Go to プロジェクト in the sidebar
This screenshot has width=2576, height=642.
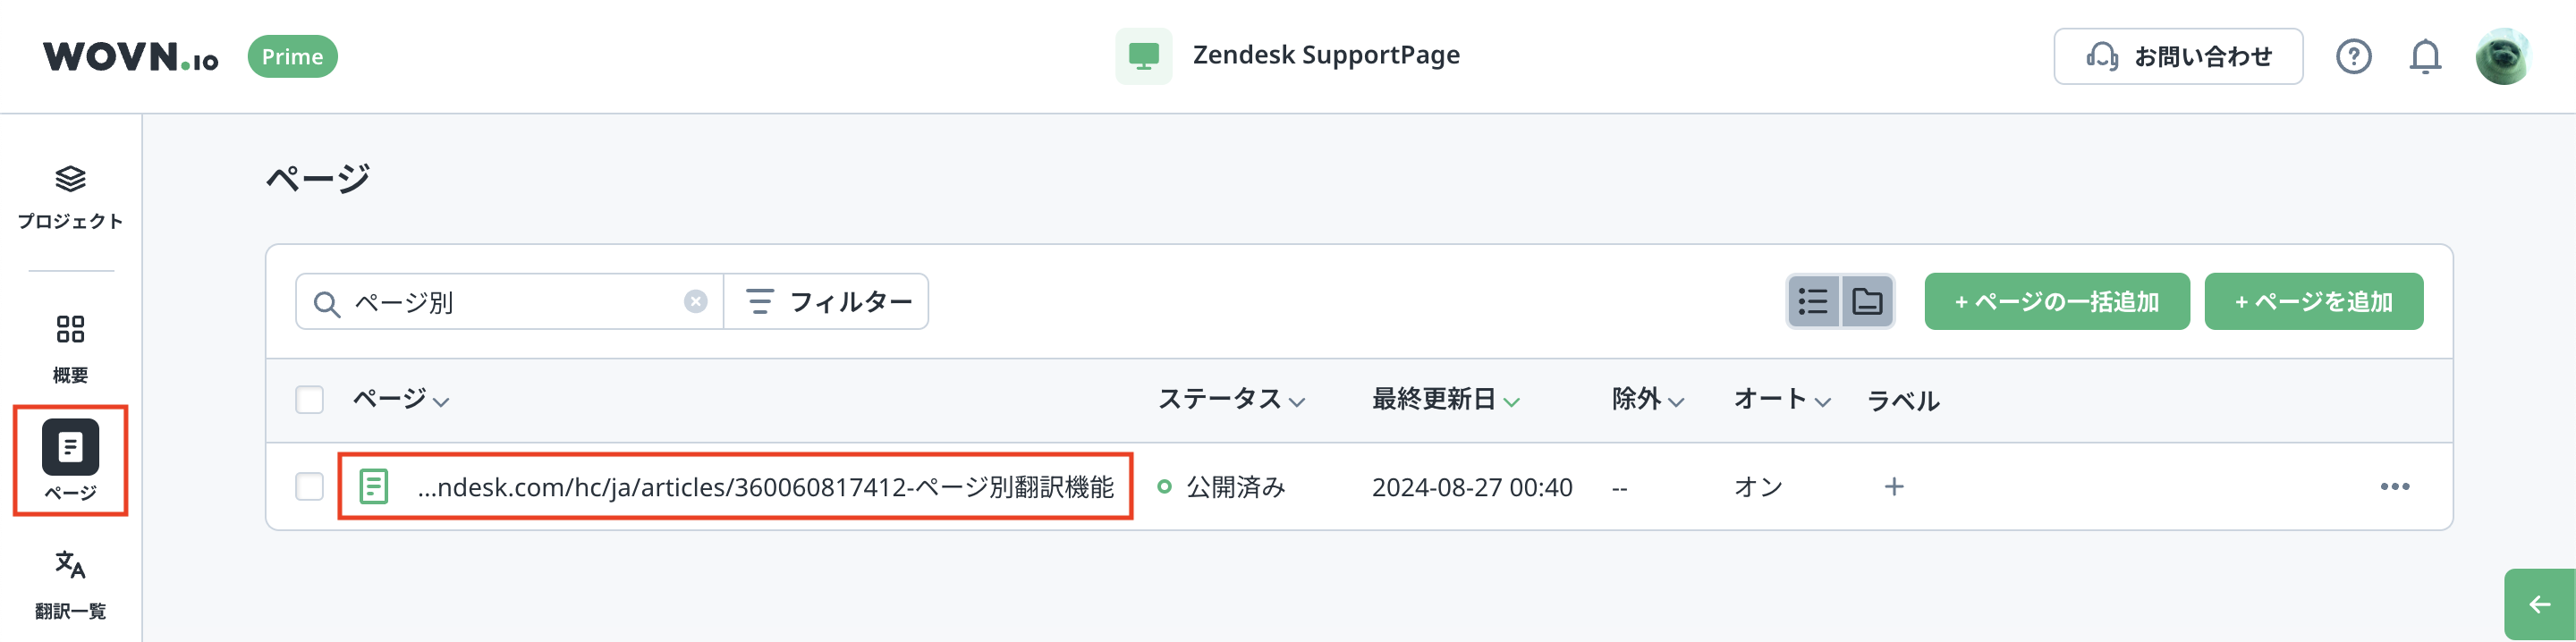(x=70, y=197)
